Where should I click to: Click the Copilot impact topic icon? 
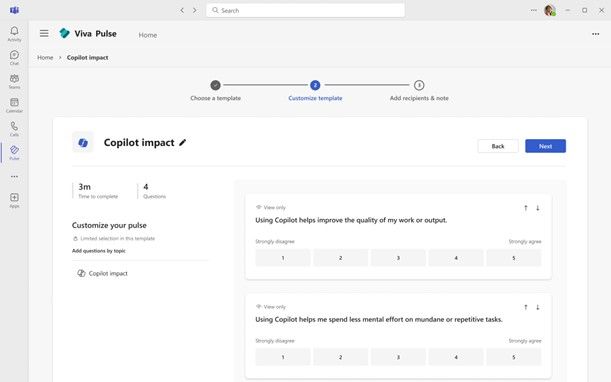81,273
